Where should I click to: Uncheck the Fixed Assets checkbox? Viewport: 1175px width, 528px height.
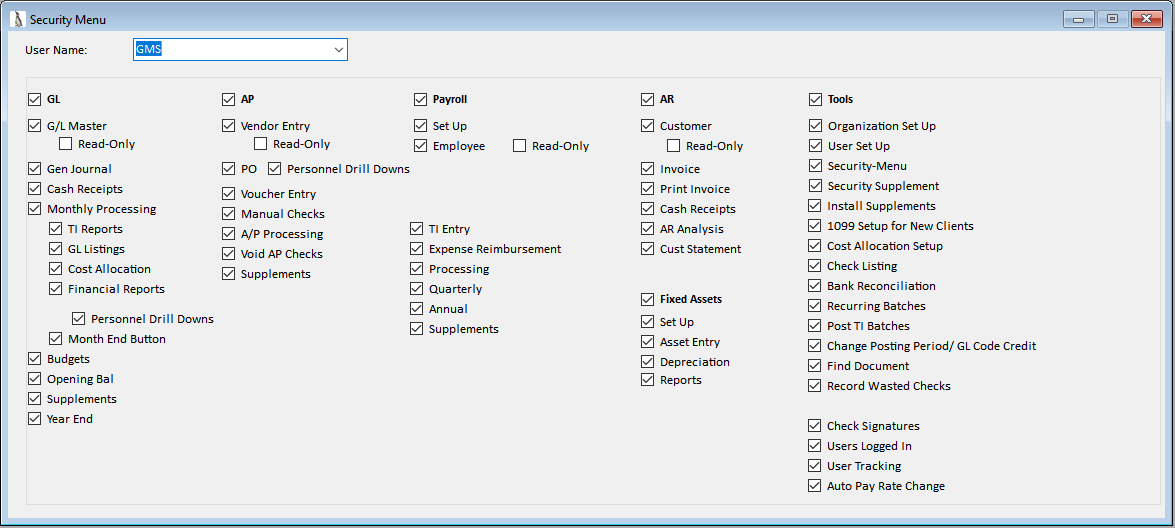pyautogui.click(x=647, y=299)
